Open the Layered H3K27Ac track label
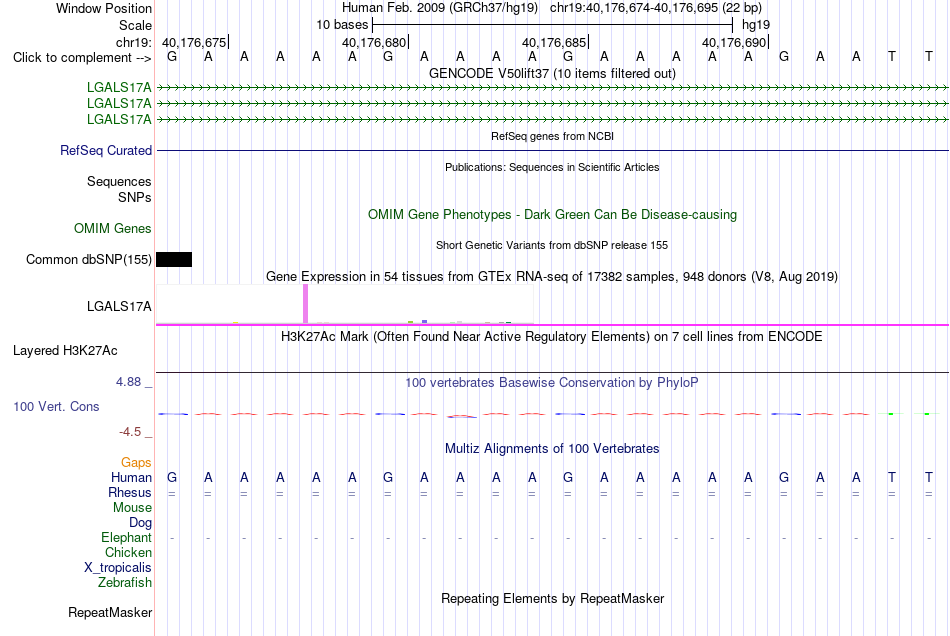This screenshot has width=950, height=636. 65,351
